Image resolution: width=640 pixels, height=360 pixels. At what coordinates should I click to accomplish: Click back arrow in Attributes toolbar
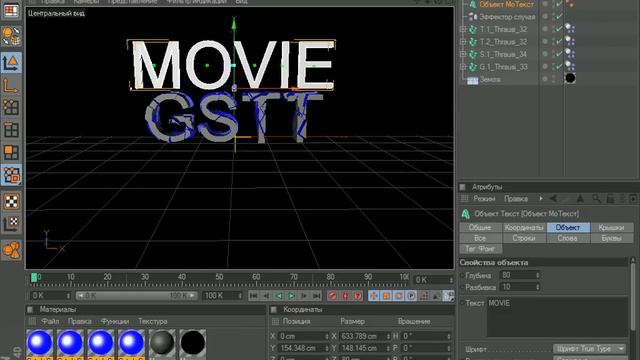(553, 199)
